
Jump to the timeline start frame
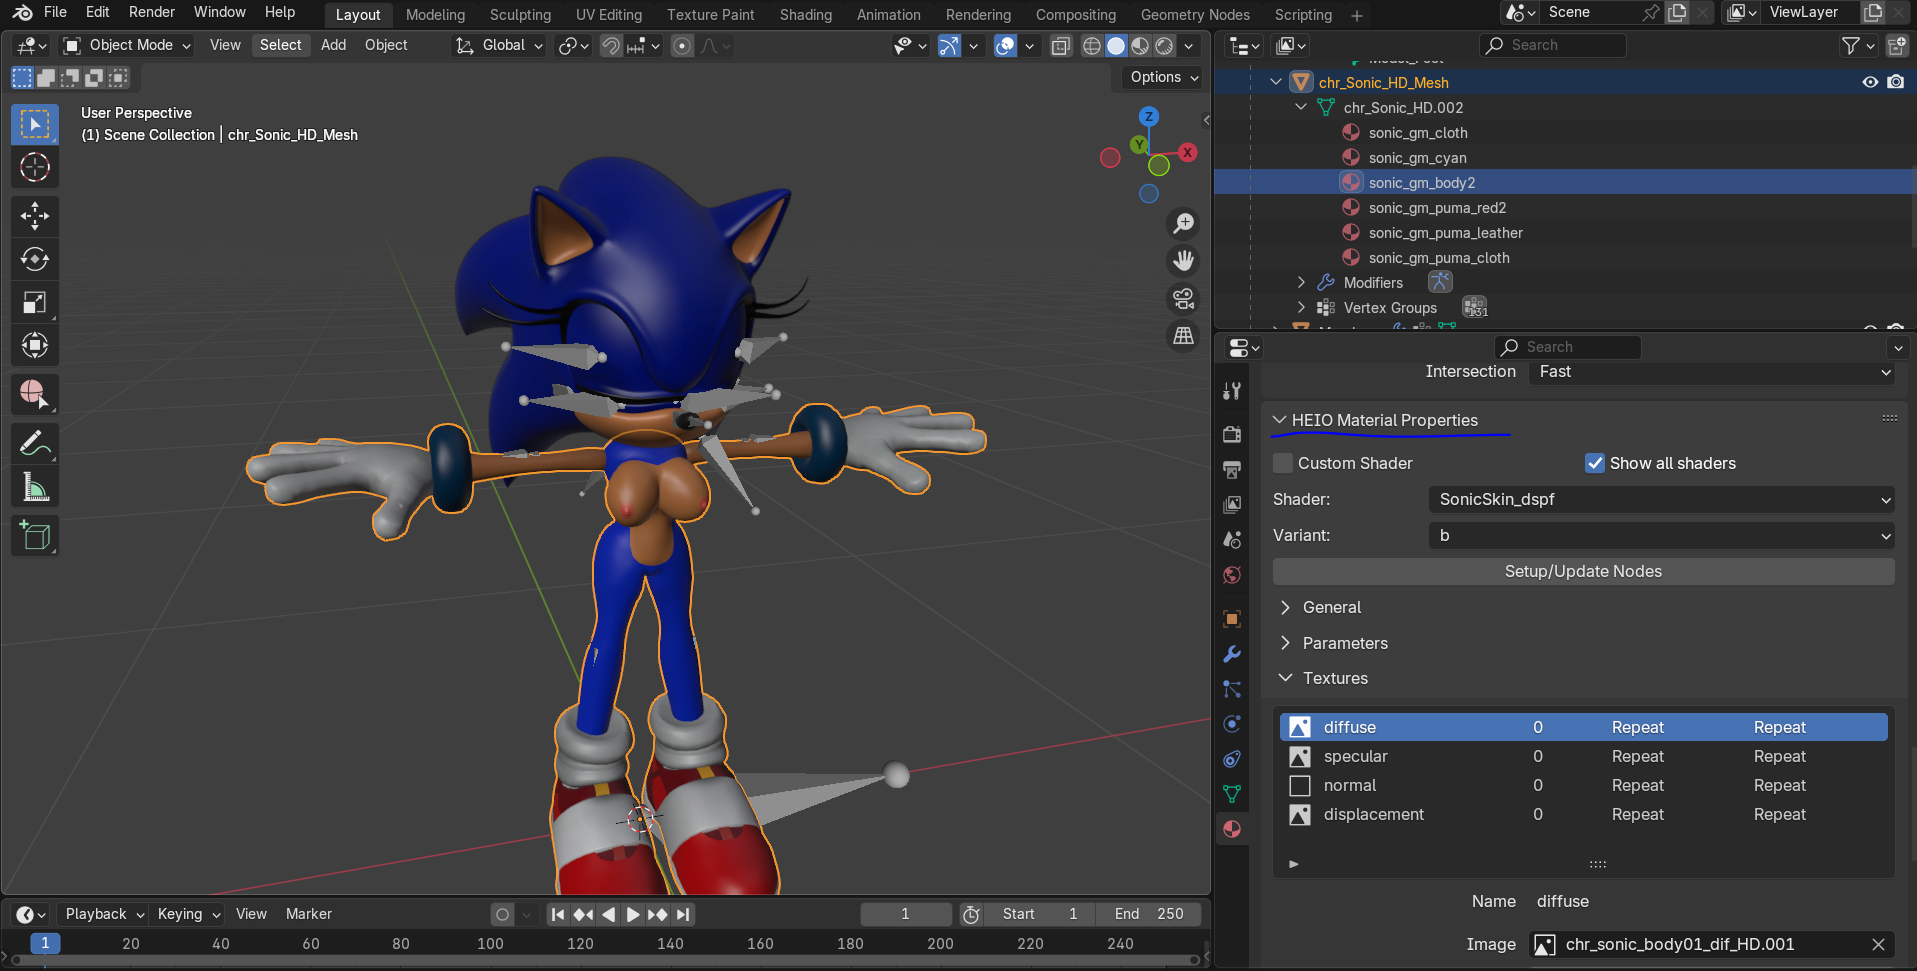tap(558, 914)
